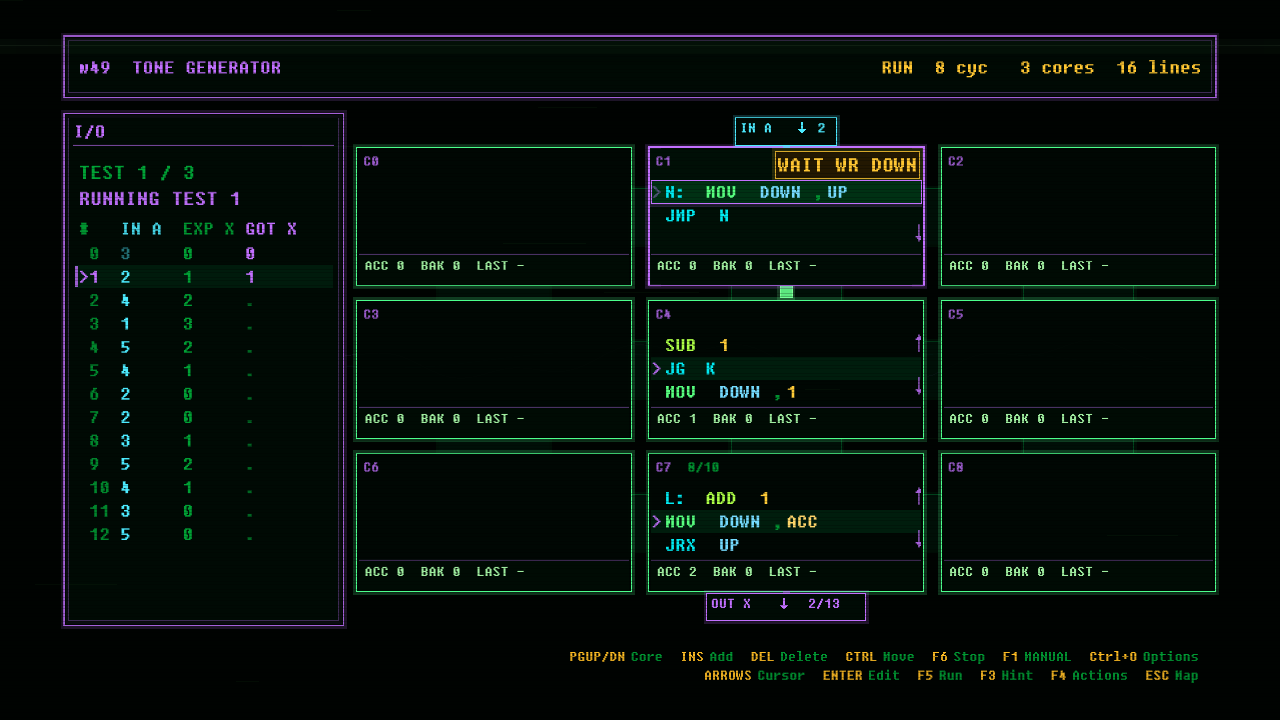Select the empty core C2
Screen dimensions: 1280x720
coord(1078,217)
